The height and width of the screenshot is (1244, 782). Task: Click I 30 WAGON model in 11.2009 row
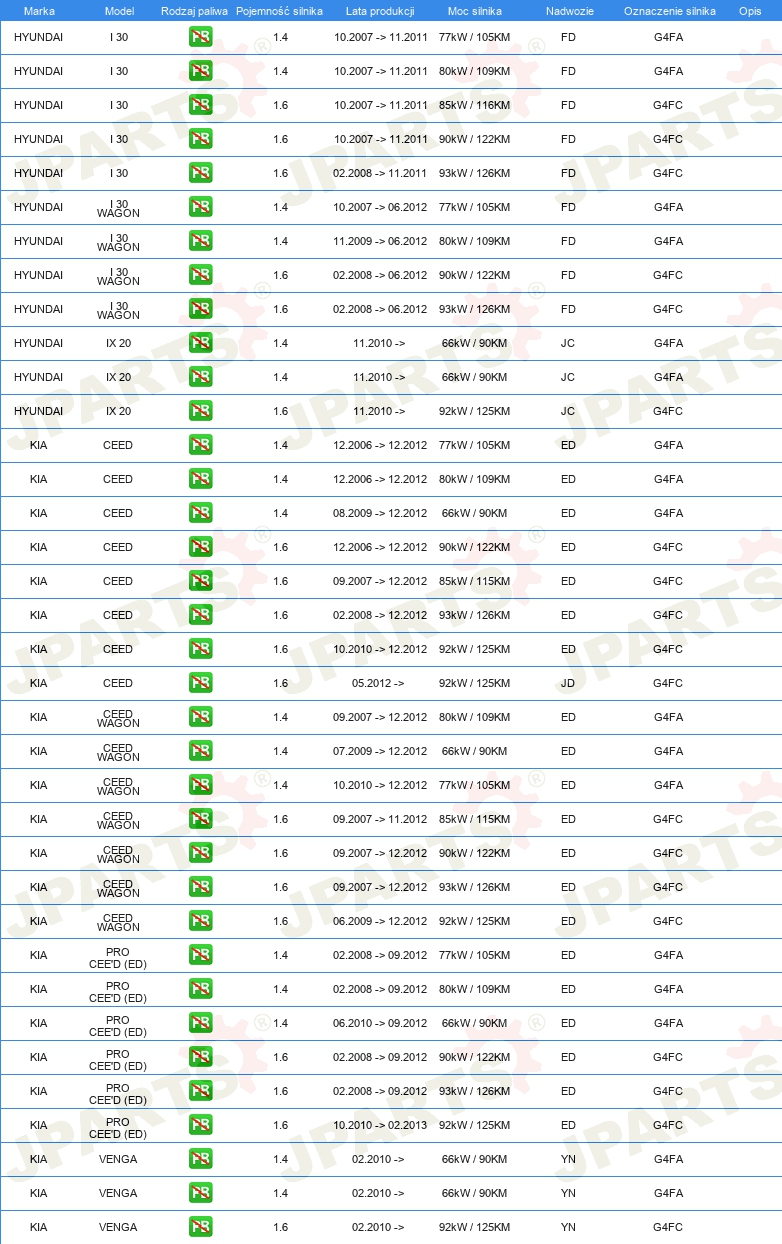(118, 243)
